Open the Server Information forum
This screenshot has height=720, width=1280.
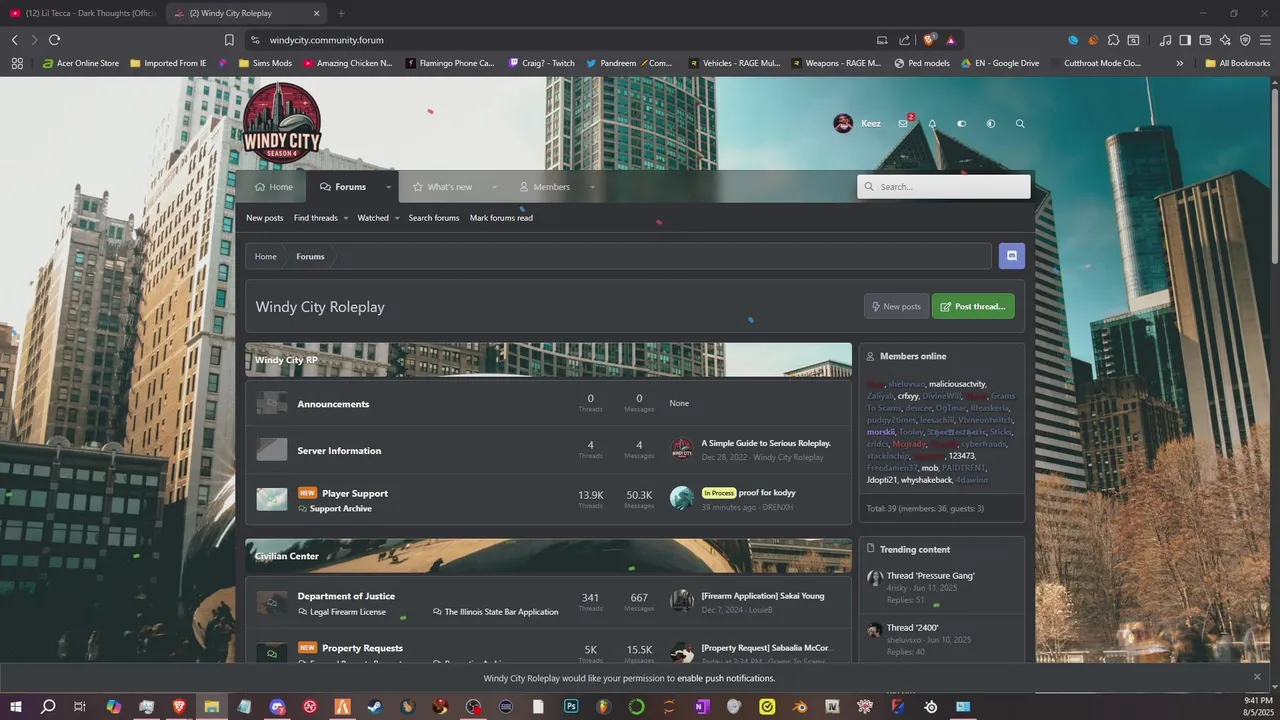click(x=339, y=451)
